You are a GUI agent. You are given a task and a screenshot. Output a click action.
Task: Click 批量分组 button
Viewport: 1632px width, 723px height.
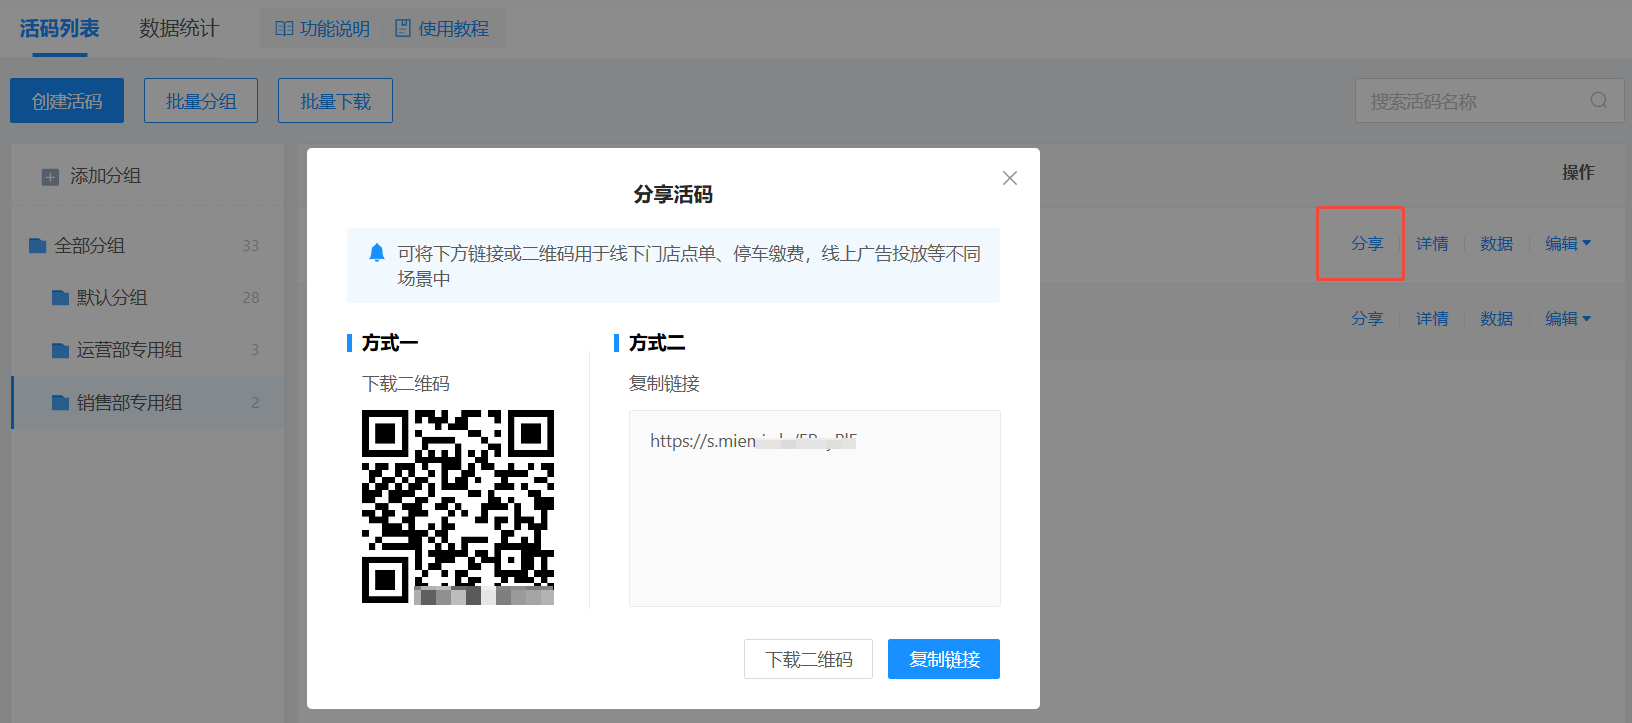click(x=201, y=101)
